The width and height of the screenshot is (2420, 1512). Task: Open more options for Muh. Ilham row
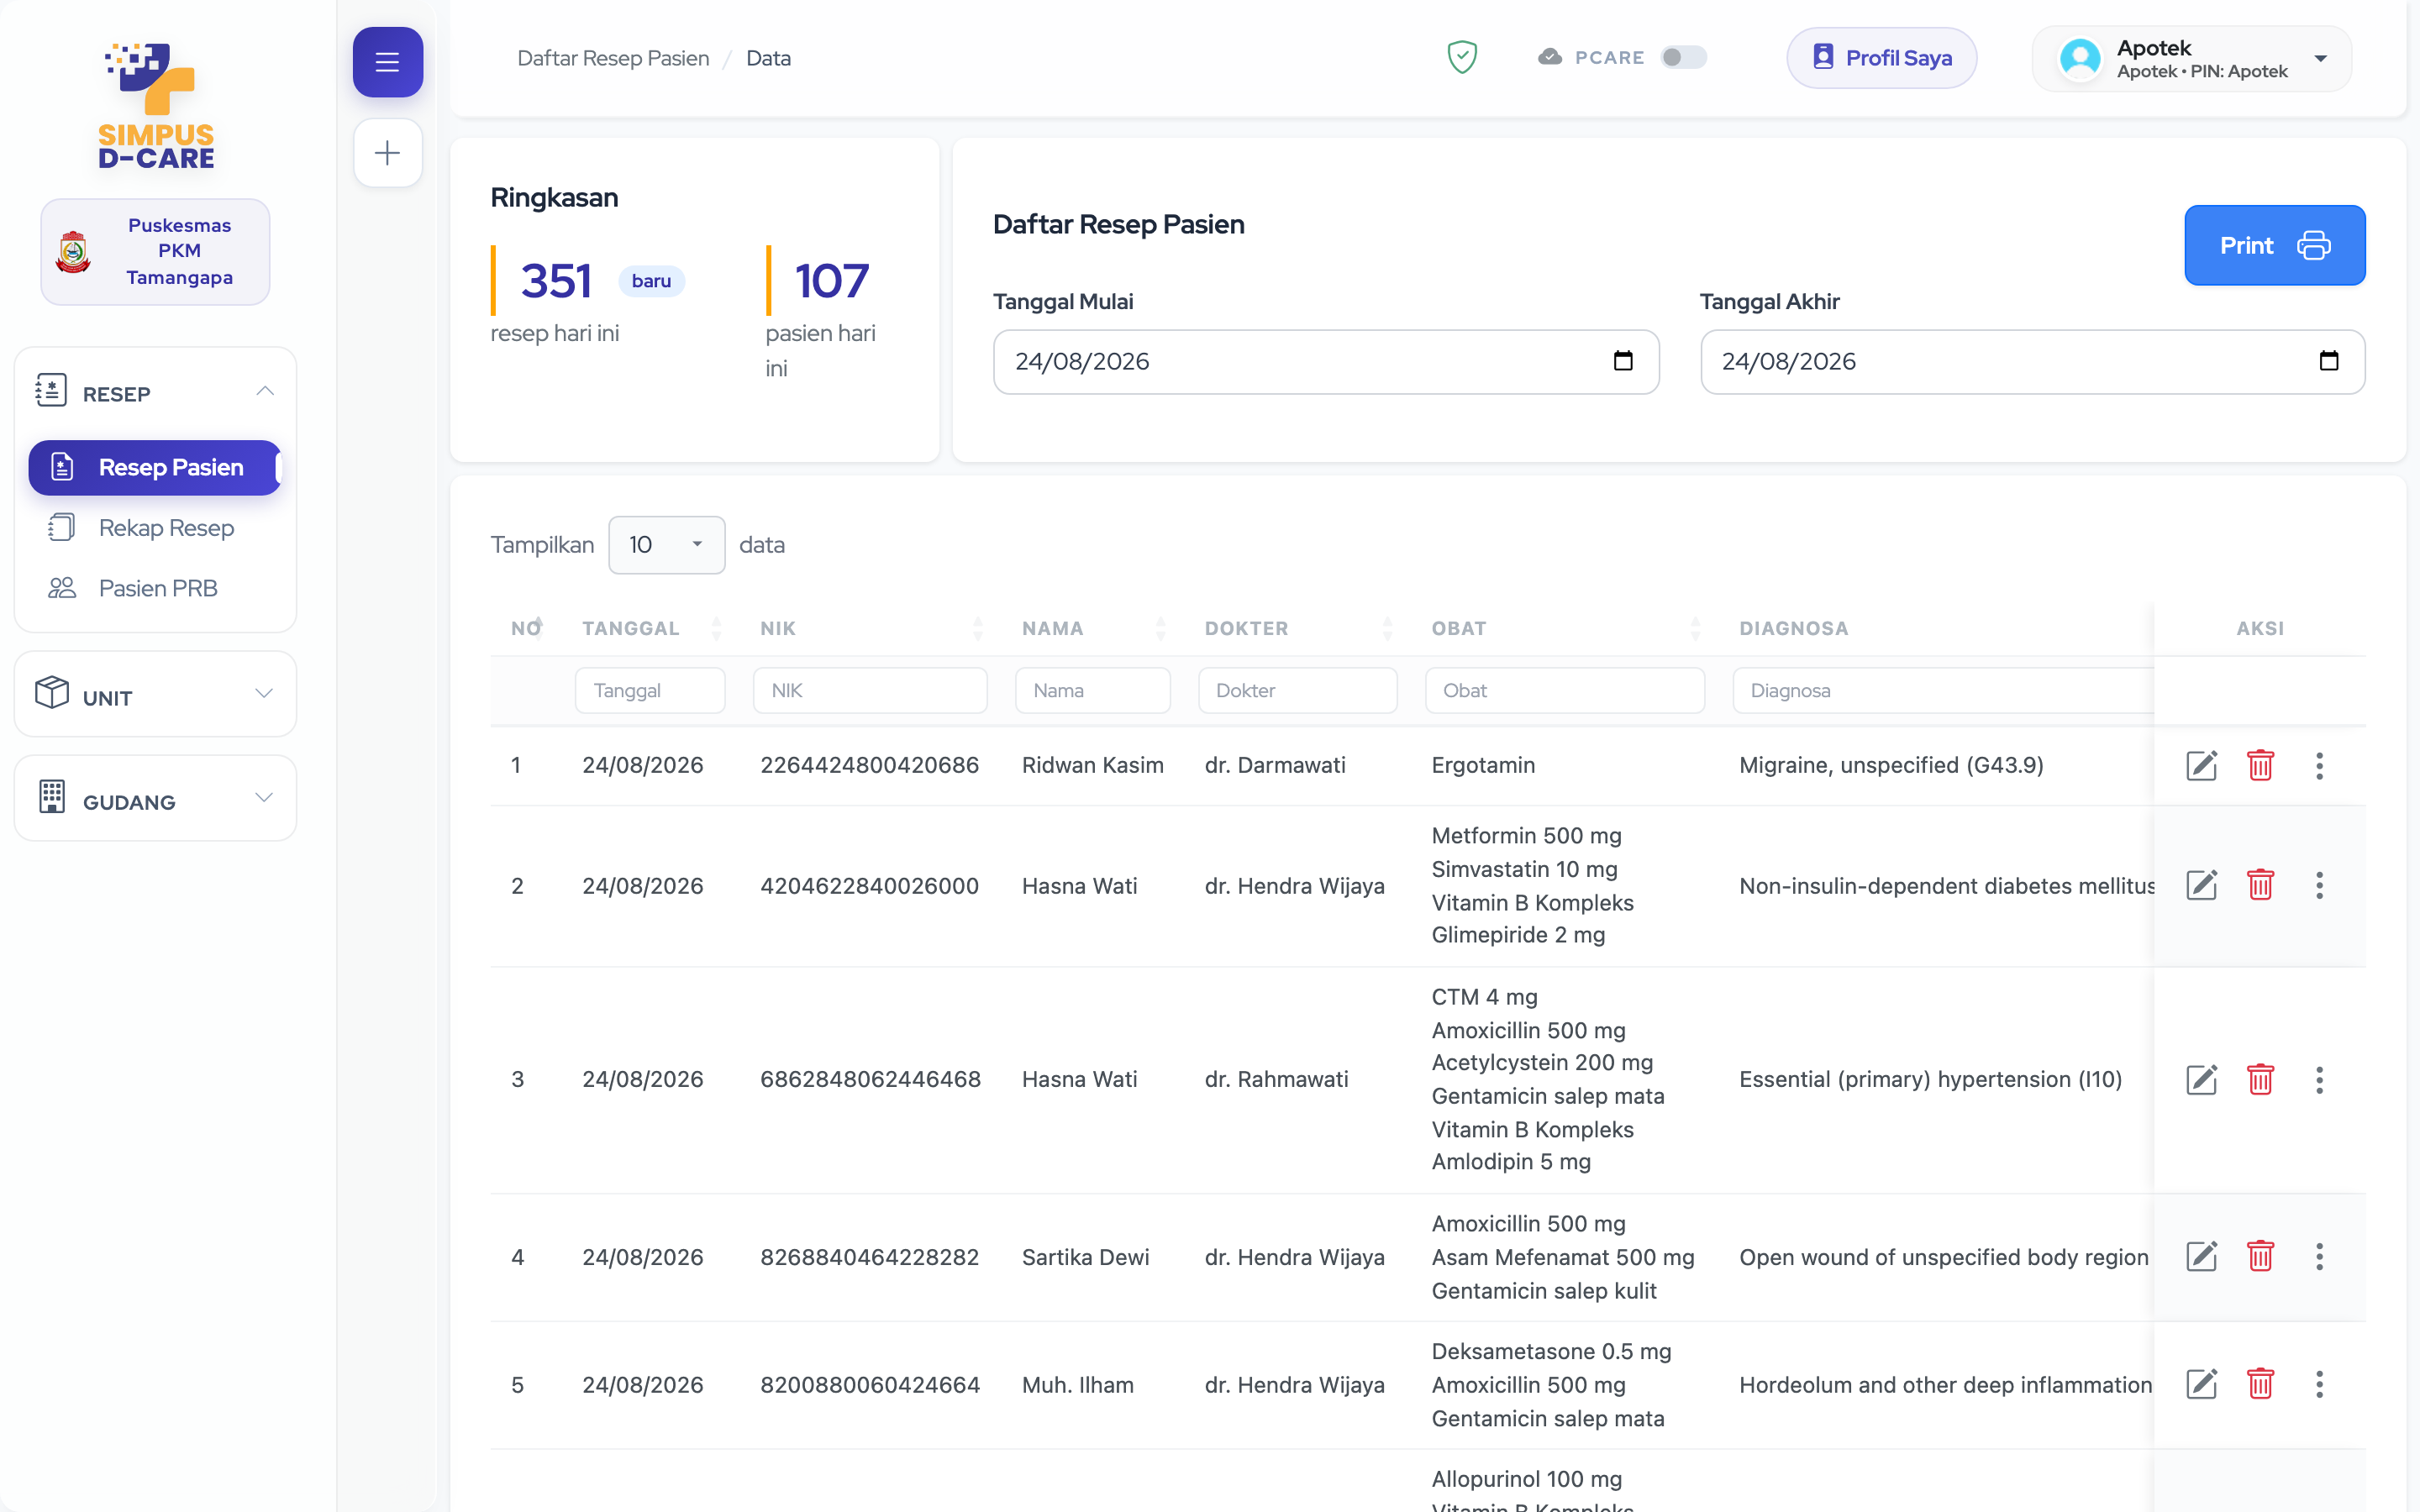coord(2319,1384)
